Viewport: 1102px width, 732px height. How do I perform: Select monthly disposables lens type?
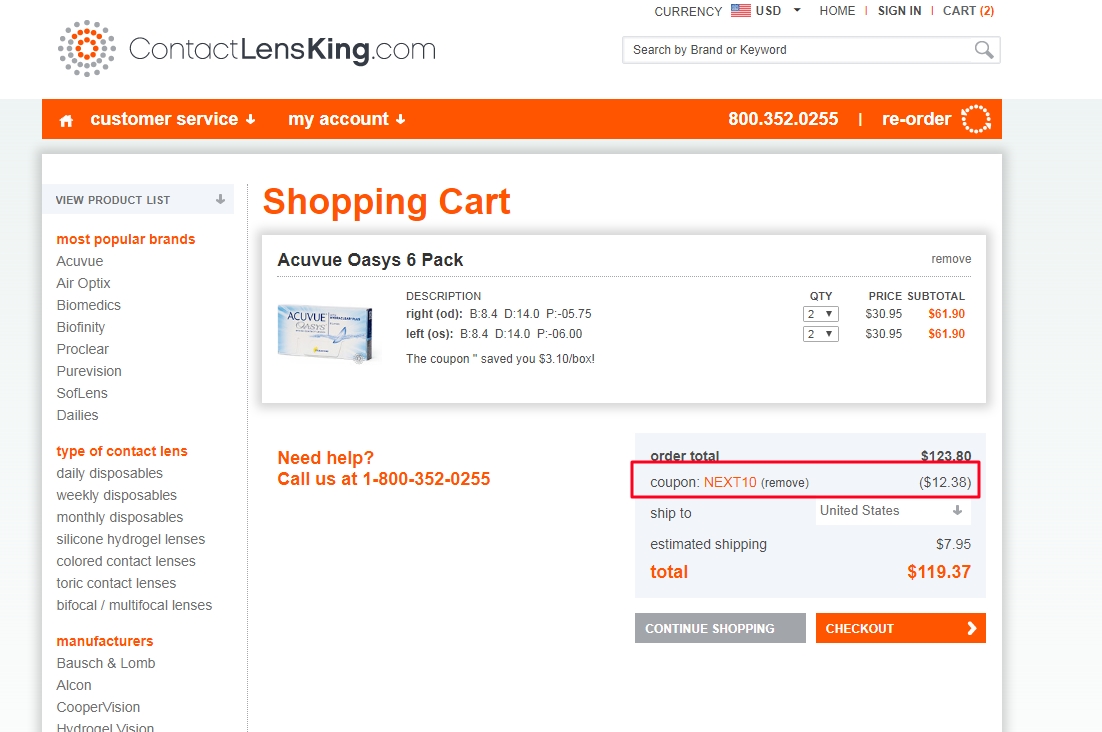(119, 517)
